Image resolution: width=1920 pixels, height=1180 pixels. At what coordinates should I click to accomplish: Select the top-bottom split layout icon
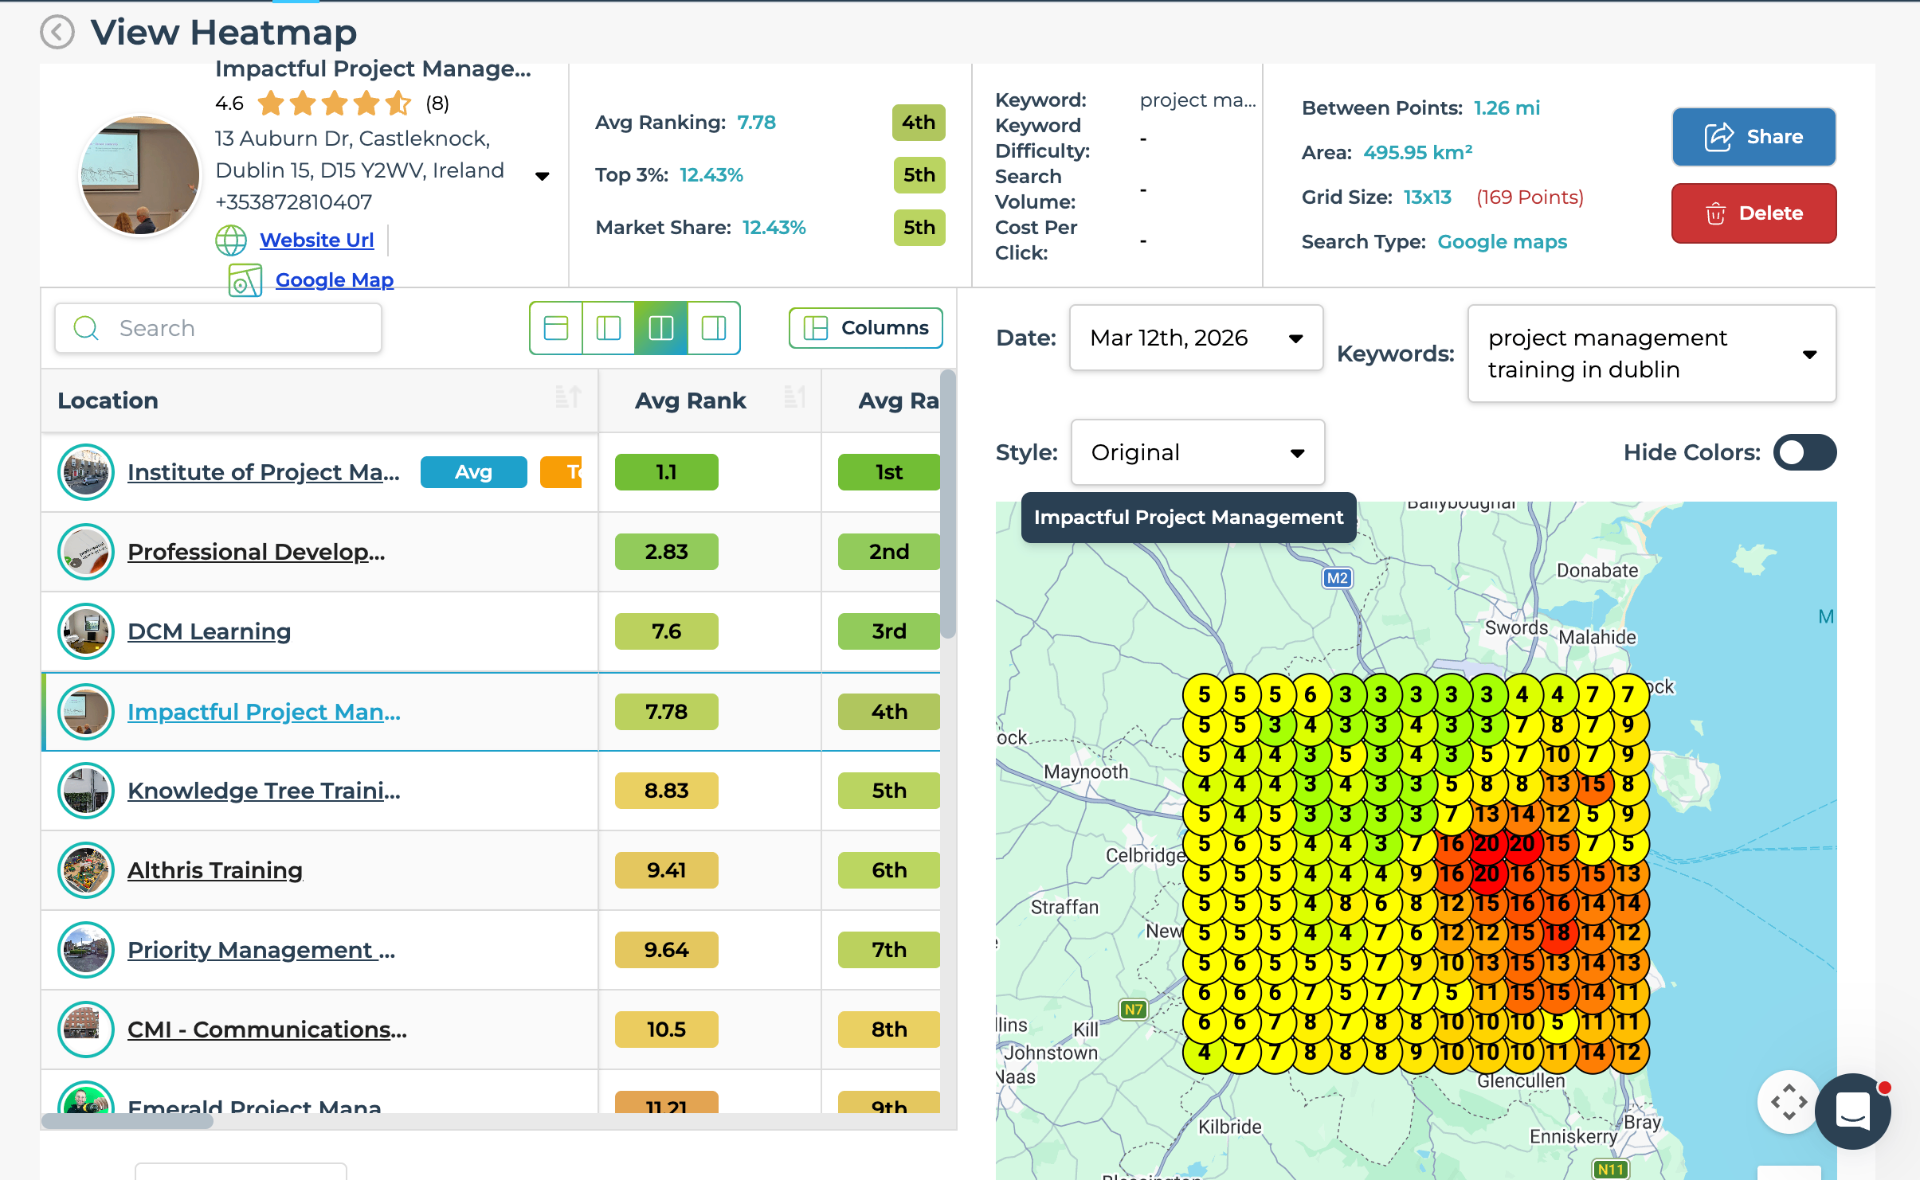556,328
